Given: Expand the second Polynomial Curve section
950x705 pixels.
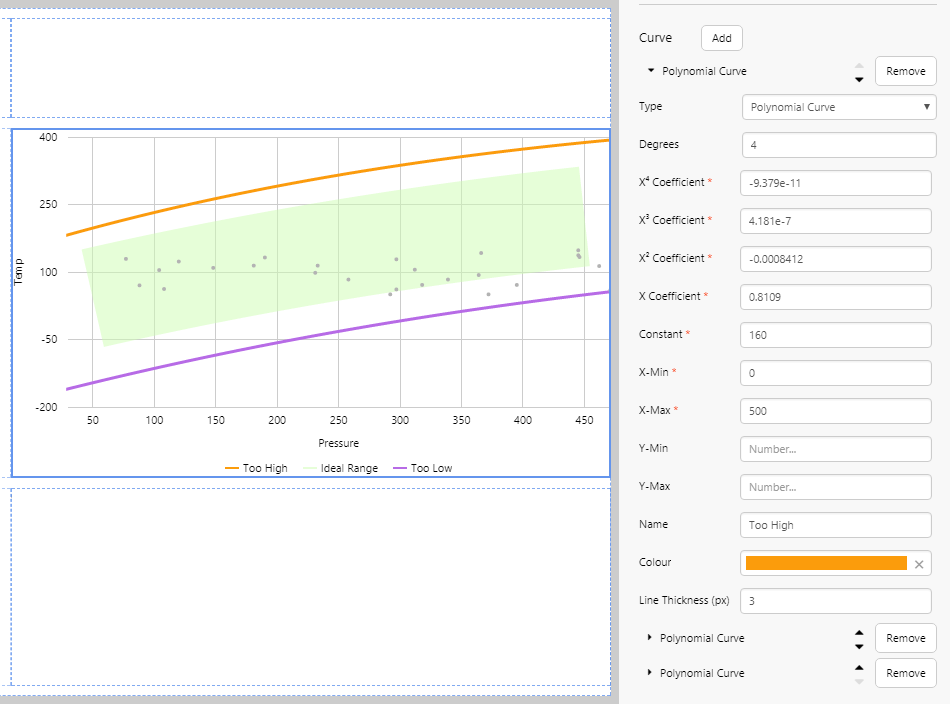Looking at the screenshot, I should click(x=651, y=638).
